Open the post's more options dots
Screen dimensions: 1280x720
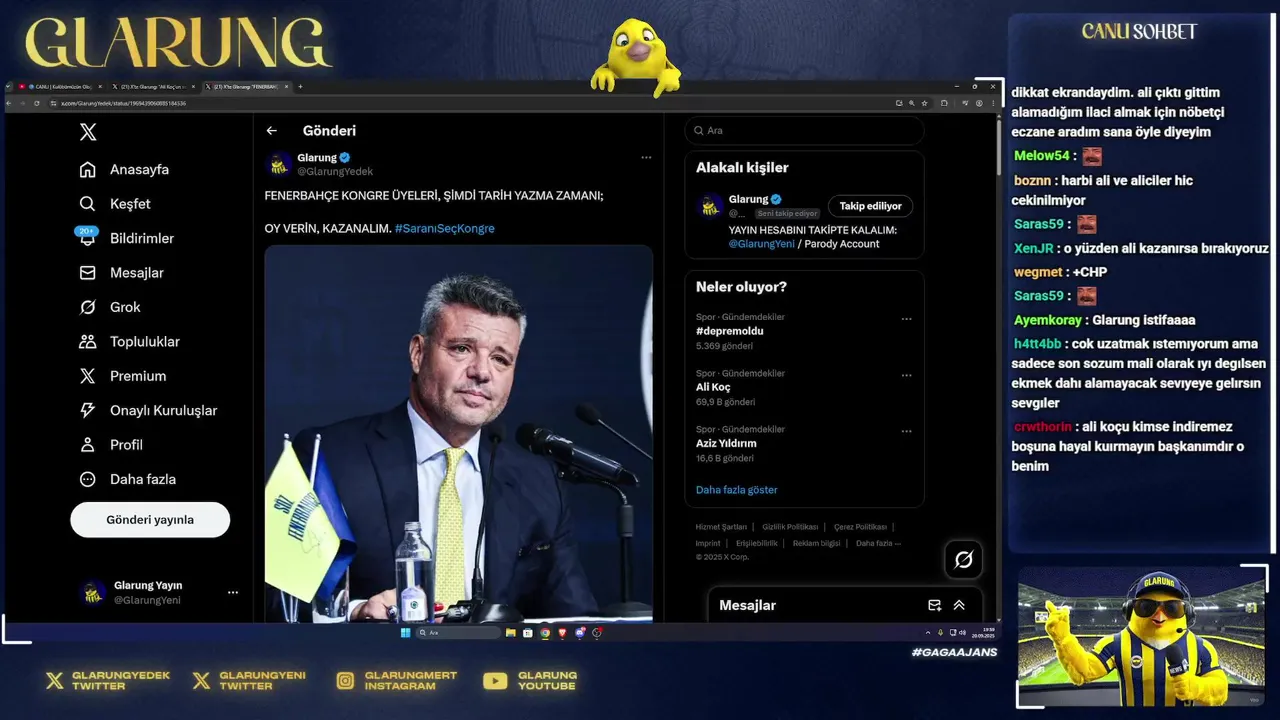pos(646,157)
